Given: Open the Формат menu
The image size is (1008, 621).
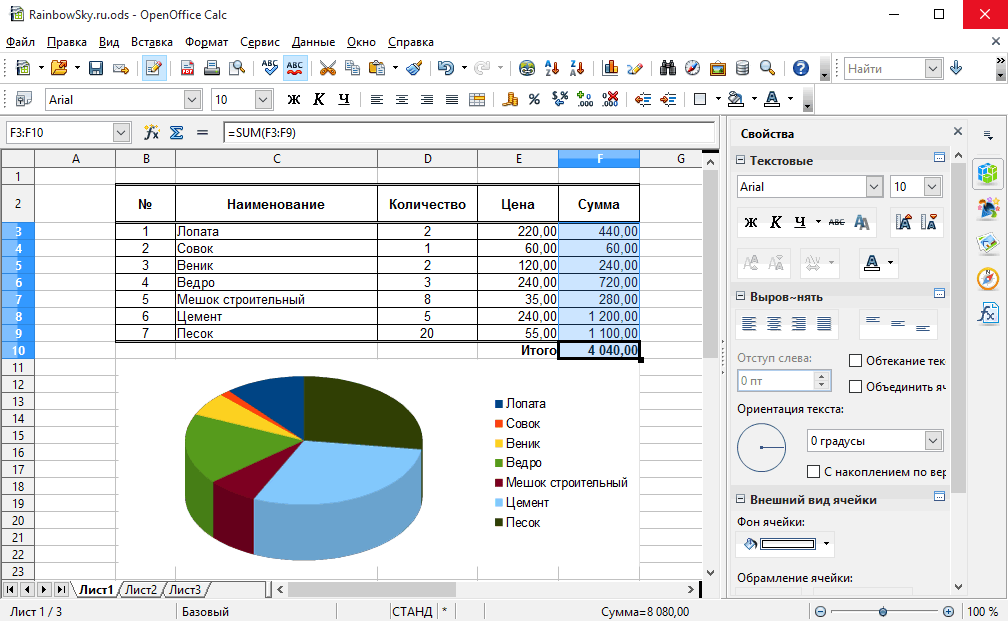Looking at the screenshot, I should [x=206, y=42].
